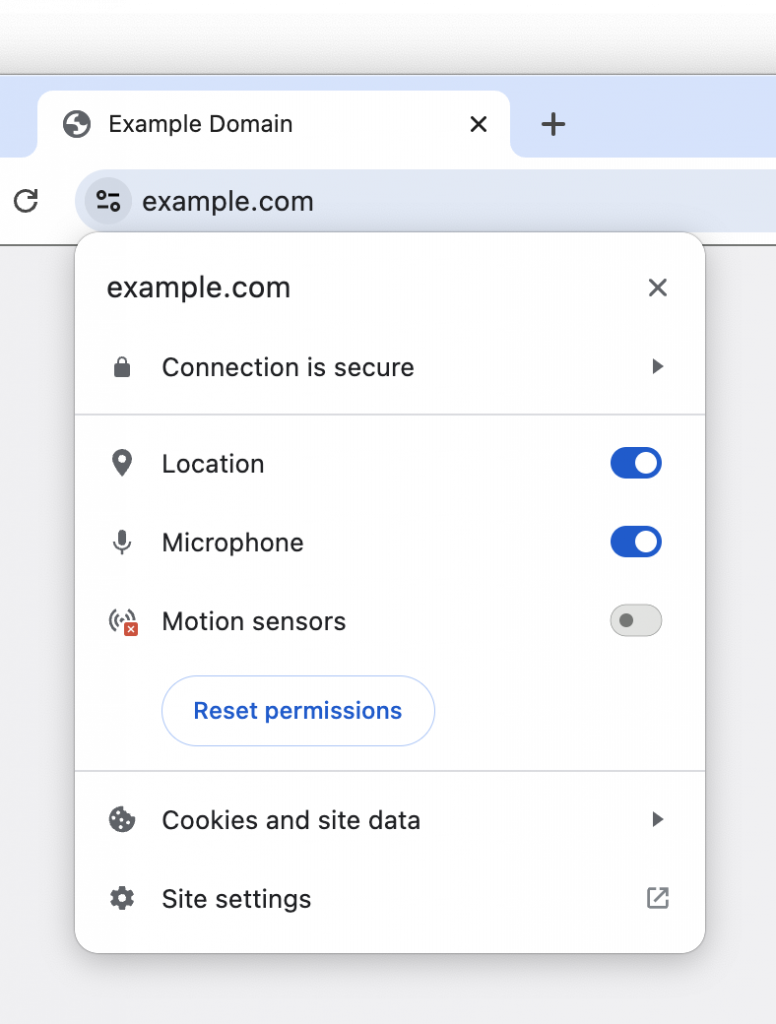
Task: Enable the Motion sensors toggle
Action: coord(636,620)
